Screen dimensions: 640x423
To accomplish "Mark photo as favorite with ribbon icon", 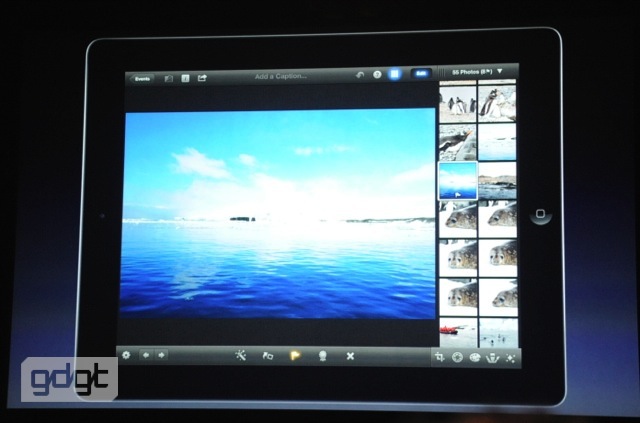I will 323,355.
